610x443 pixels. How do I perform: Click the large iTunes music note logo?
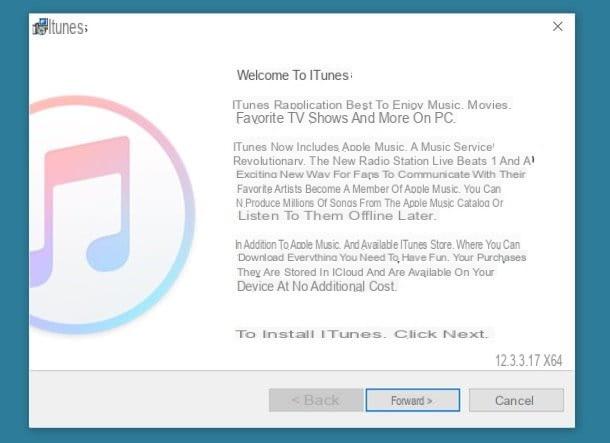[x=112, y=215]
